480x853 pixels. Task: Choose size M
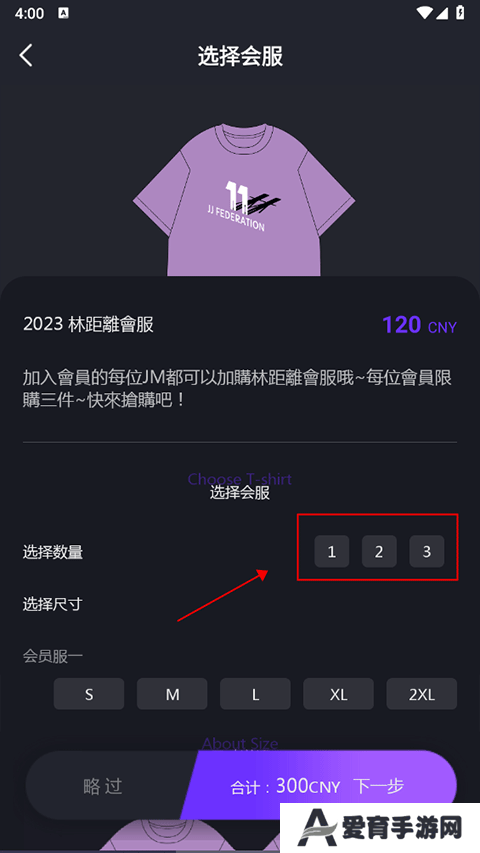pos(172,694)
